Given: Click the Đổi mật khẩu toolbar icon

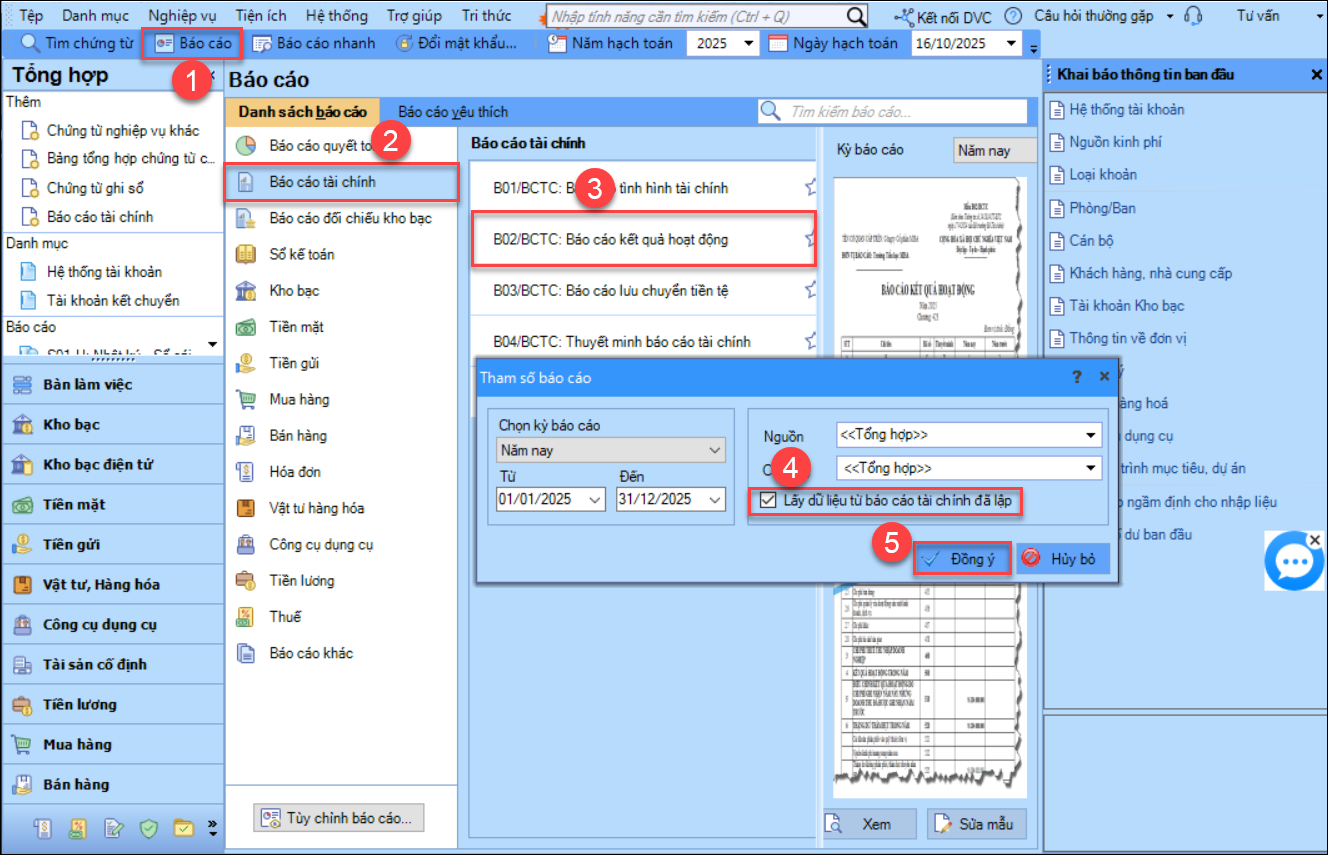Looking at the screenshot, I should pyautogui.click(x=403, y=43).
